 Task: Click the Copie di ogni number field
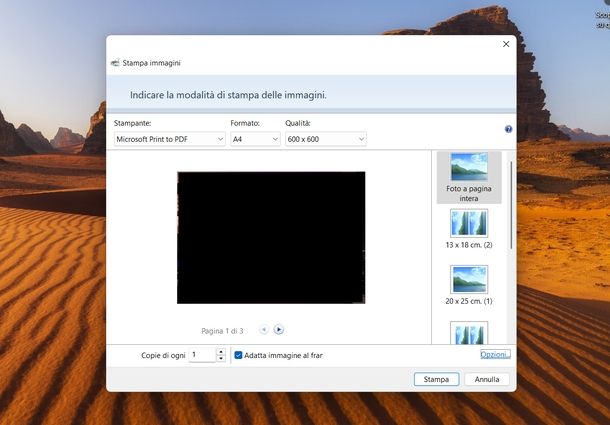pos(201,355)
